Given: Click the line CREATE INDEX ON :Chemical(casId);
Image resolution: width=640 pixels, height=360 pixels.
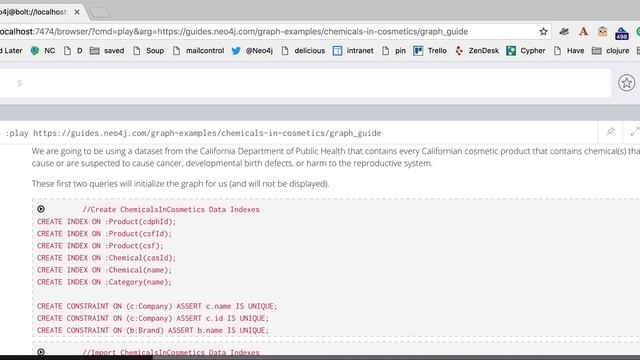Looking at the screenshot, I should 107,258.
